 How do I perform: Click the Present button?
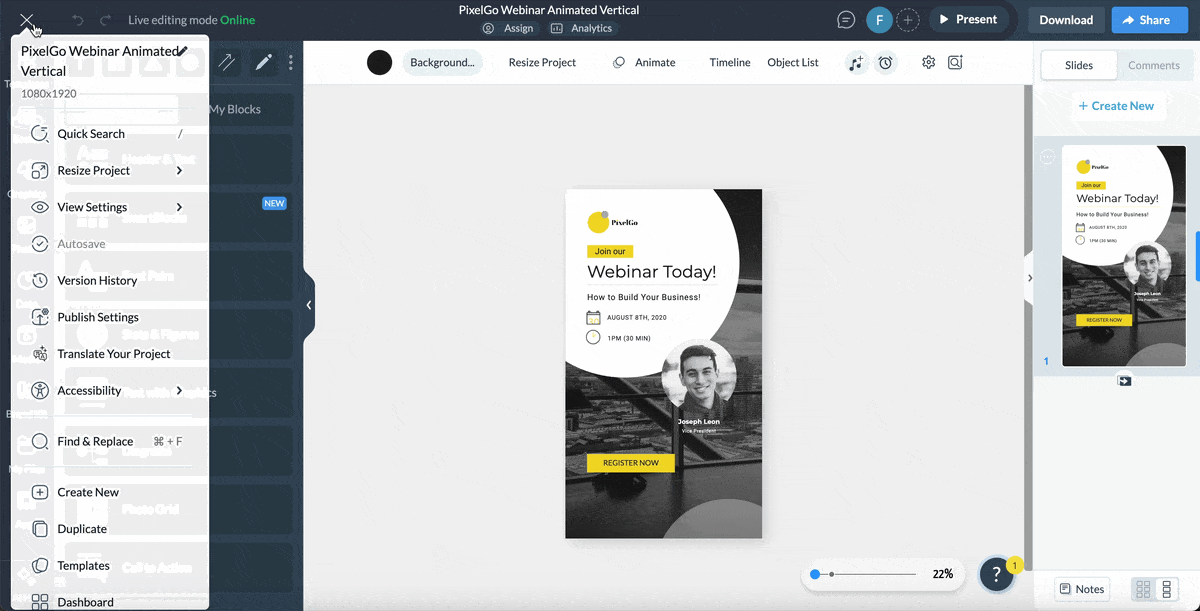coord(969,20)
